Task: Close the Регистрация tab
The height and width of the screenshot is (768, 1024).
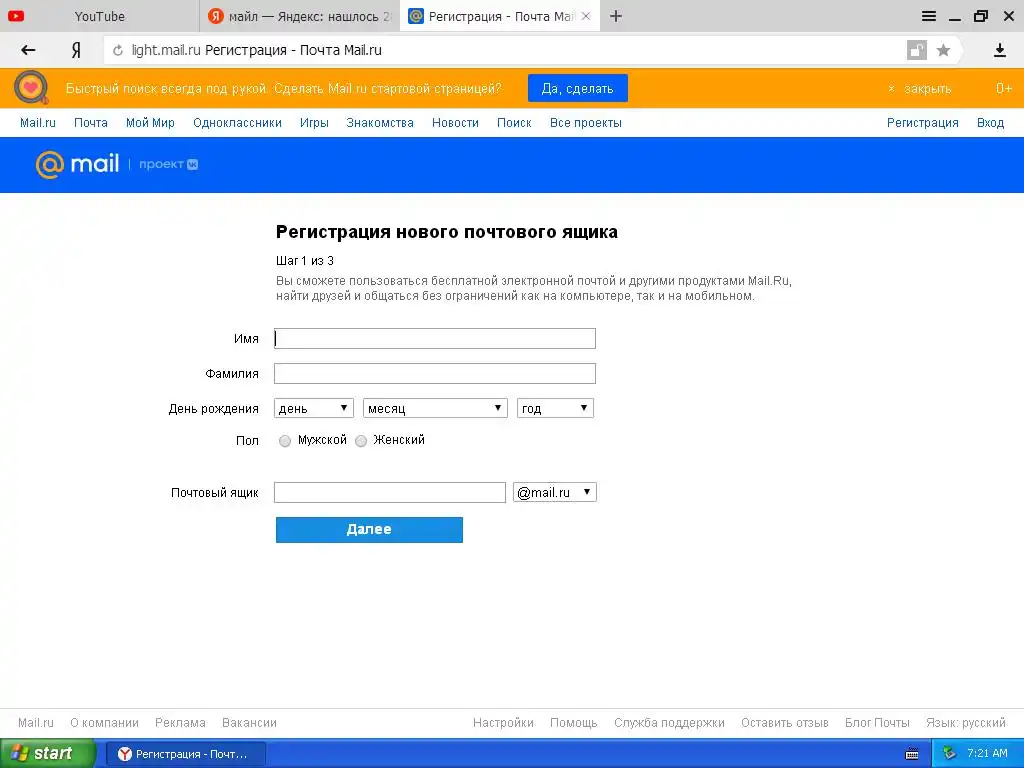Action: (586, 16)
